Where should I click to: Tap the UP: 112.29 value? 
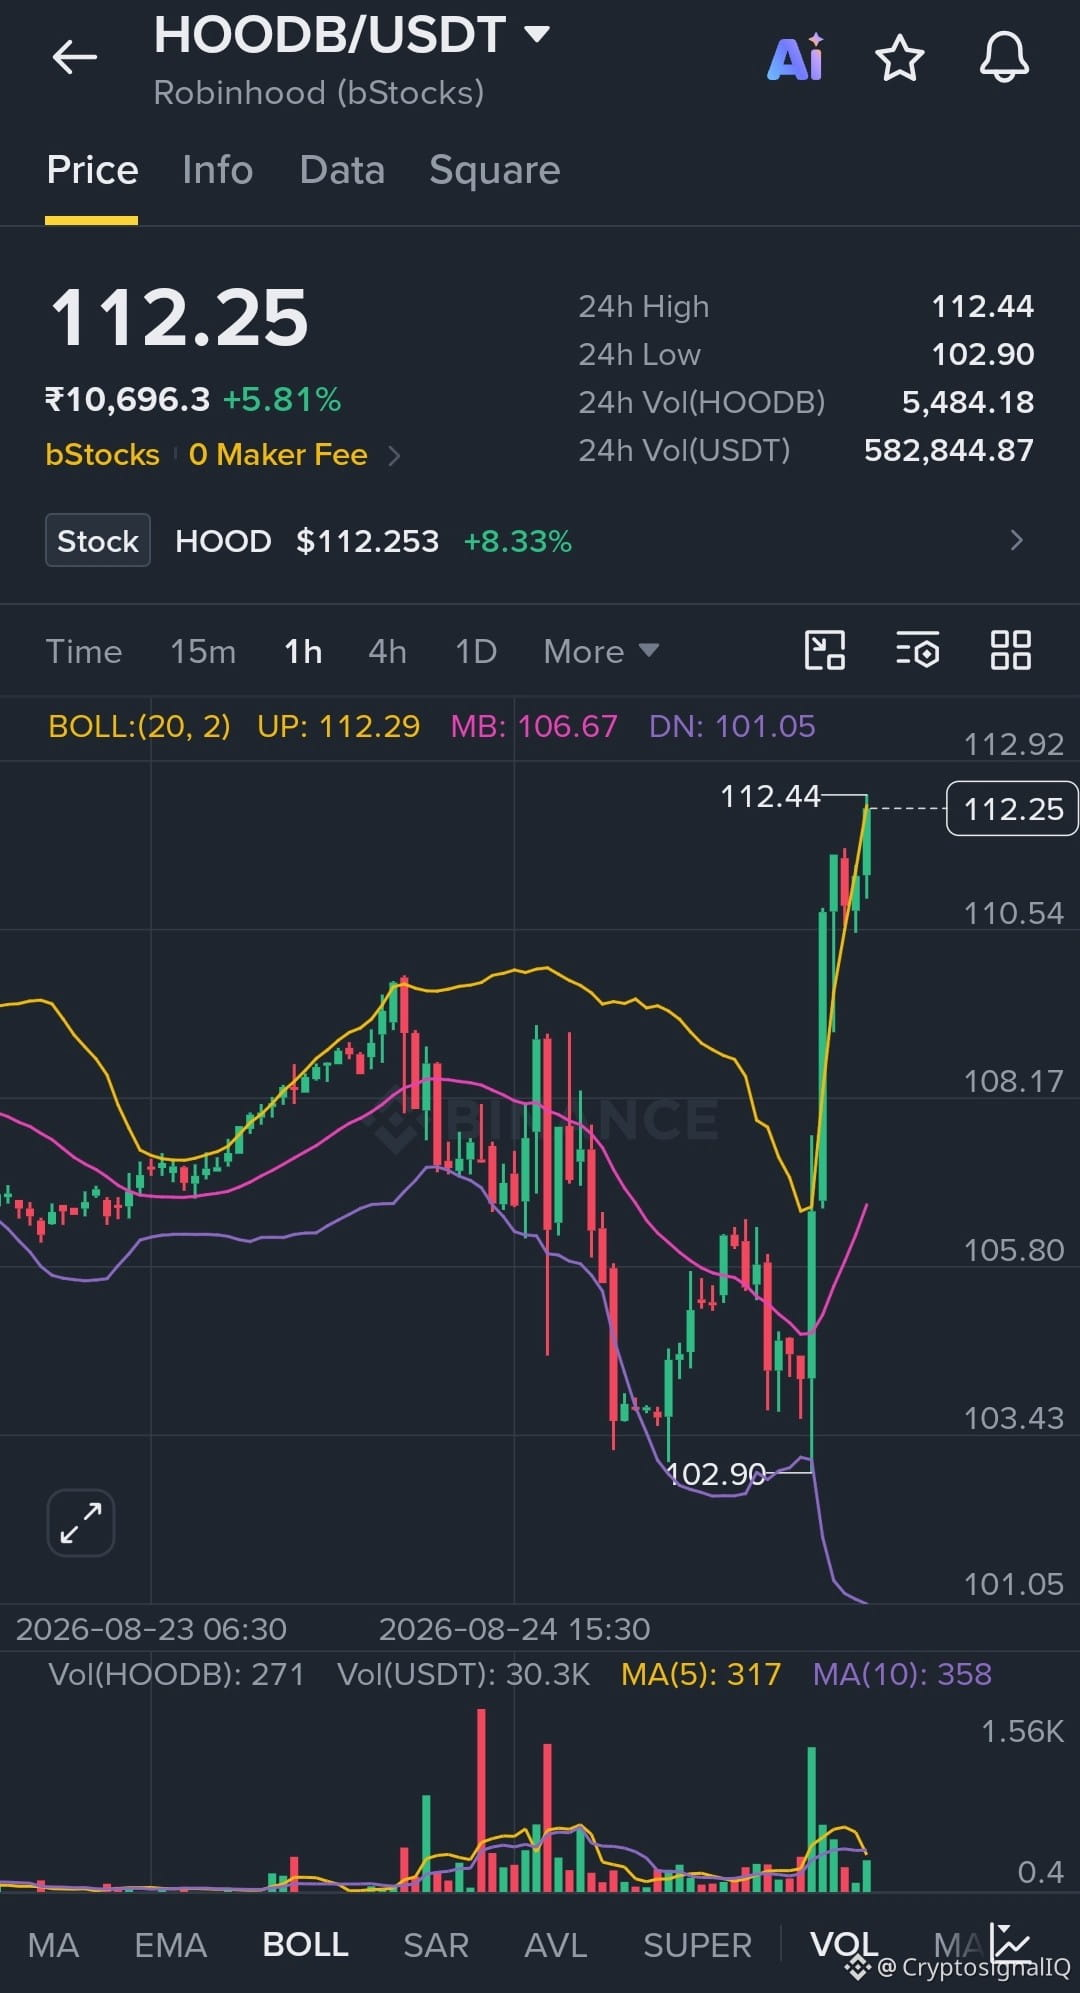(x=338, y=726)
